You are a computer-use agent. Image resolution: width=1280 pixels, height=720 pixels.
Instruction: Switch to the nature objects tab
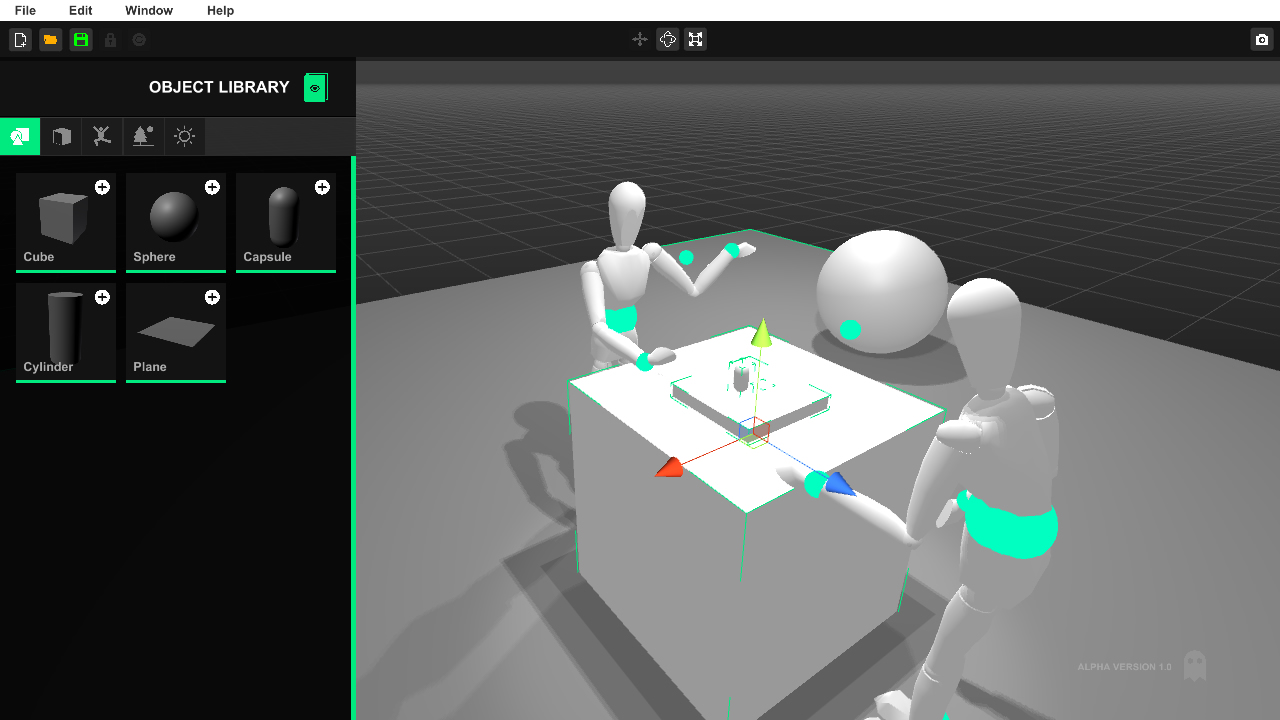tap(142, 136)
